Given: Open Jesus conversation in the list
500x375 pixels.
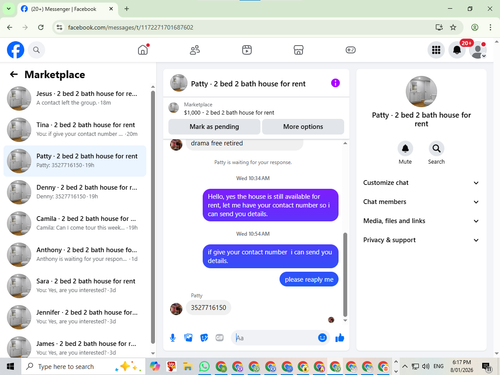Looking at the screenshot, I should click(75, 98).
